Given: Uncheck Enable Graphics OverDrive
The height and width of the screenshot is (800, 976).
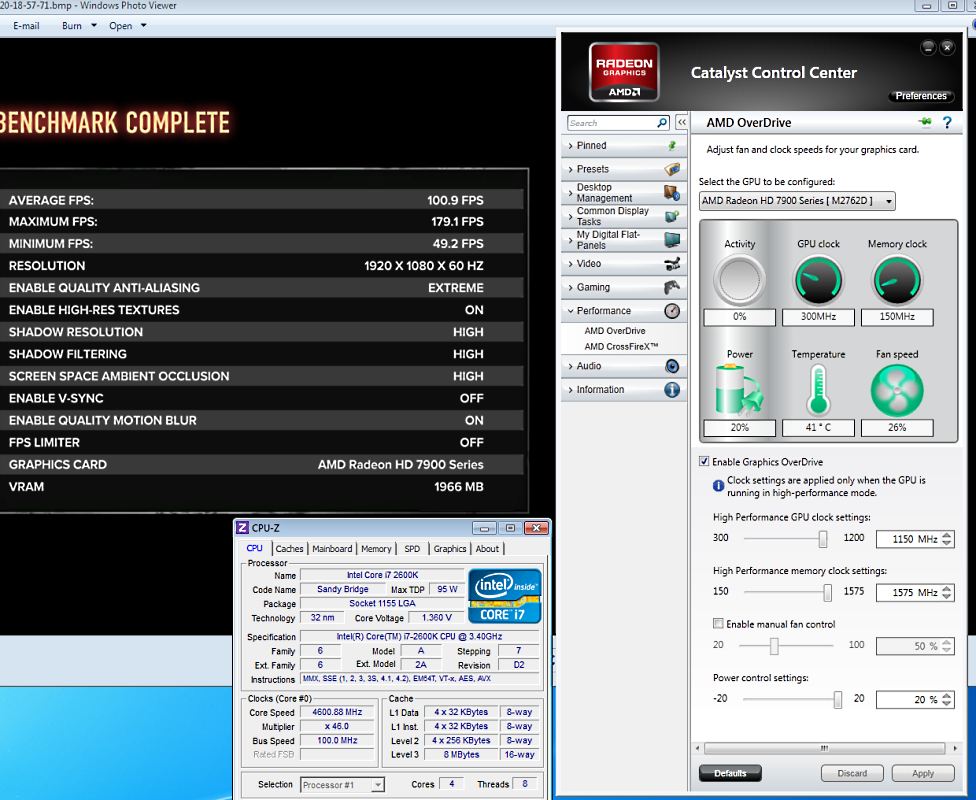Looking at the screenshot, I should click(x=704, y=461).
